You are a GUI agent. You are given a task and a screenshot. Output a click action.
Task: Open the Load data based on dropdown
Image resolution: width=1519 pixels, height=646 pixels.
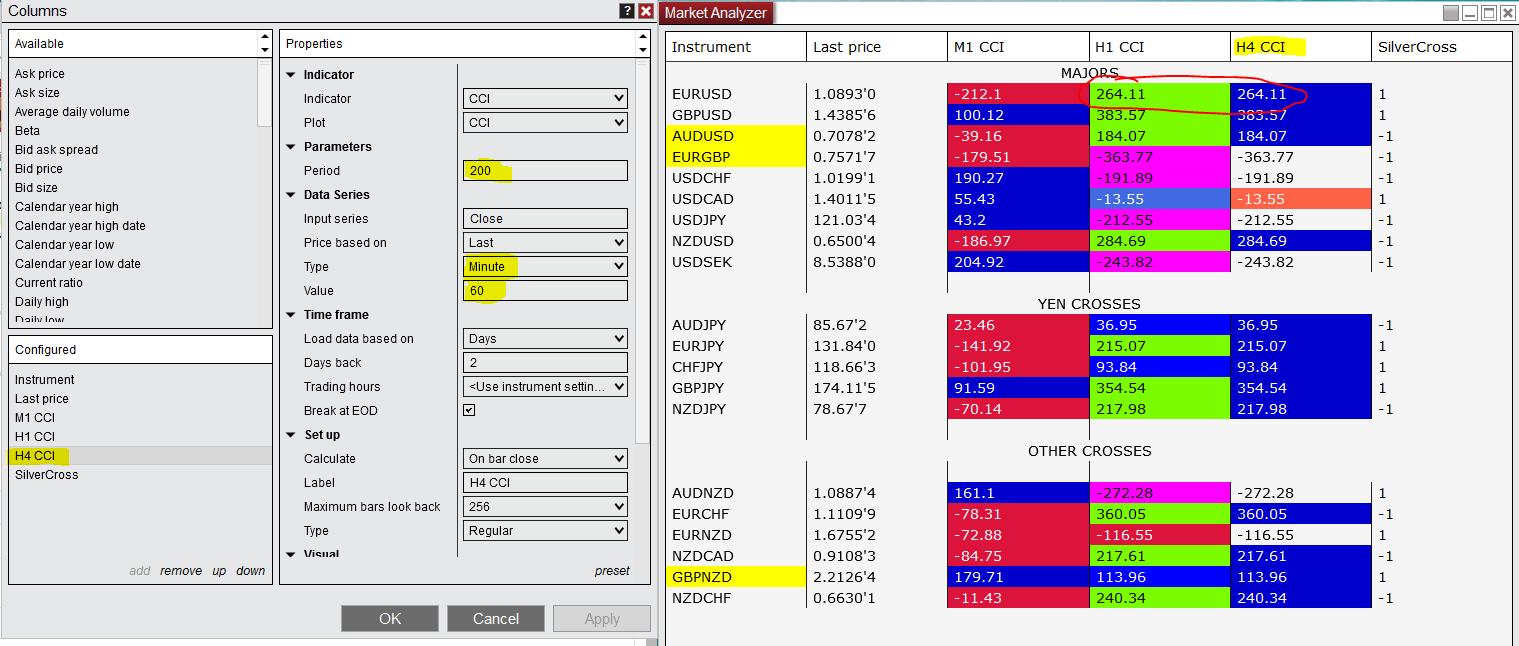[x=546, y=339]
